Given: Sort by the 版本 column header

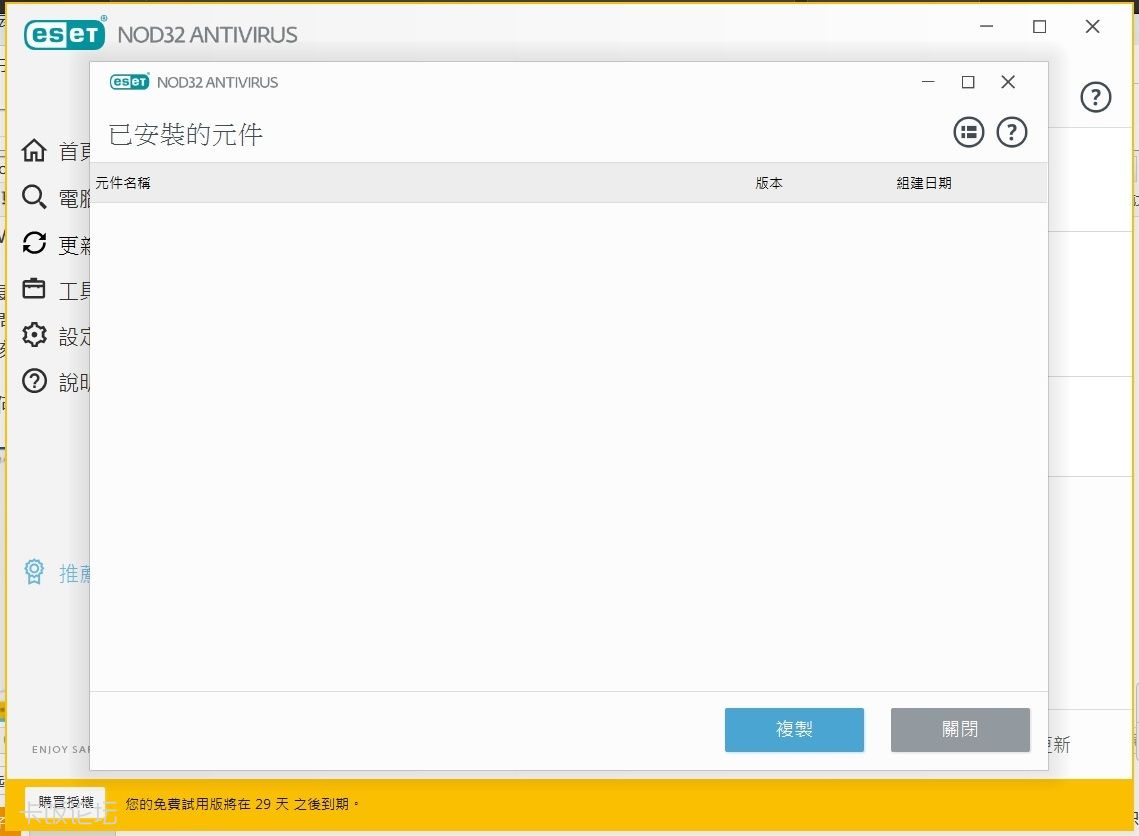Looking at the screenshot, I should pyautogui.click(x=769, y=183).
